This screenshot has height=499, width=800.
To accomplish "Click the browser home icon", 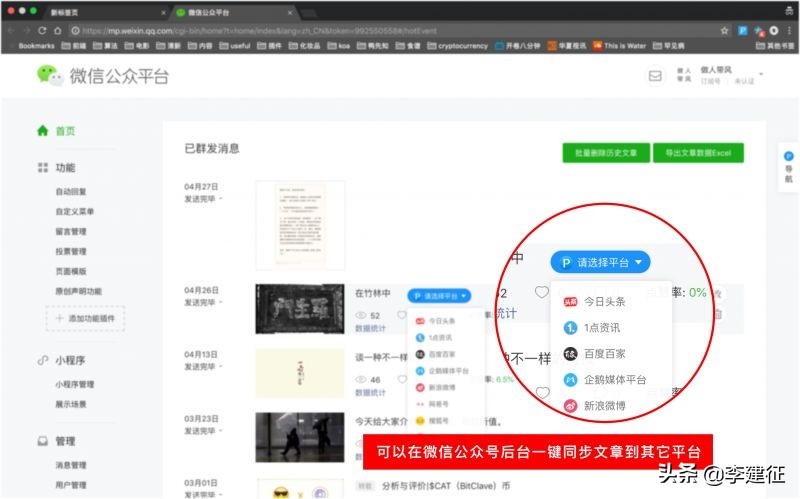I will tap(58, 31).
